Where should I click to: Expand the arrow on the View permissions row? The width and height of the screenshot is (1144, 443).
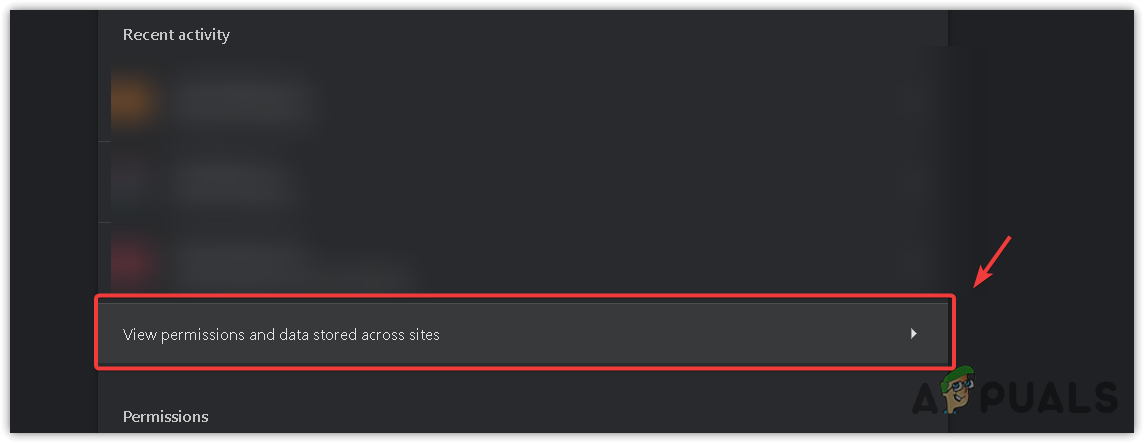click(913, 334)
